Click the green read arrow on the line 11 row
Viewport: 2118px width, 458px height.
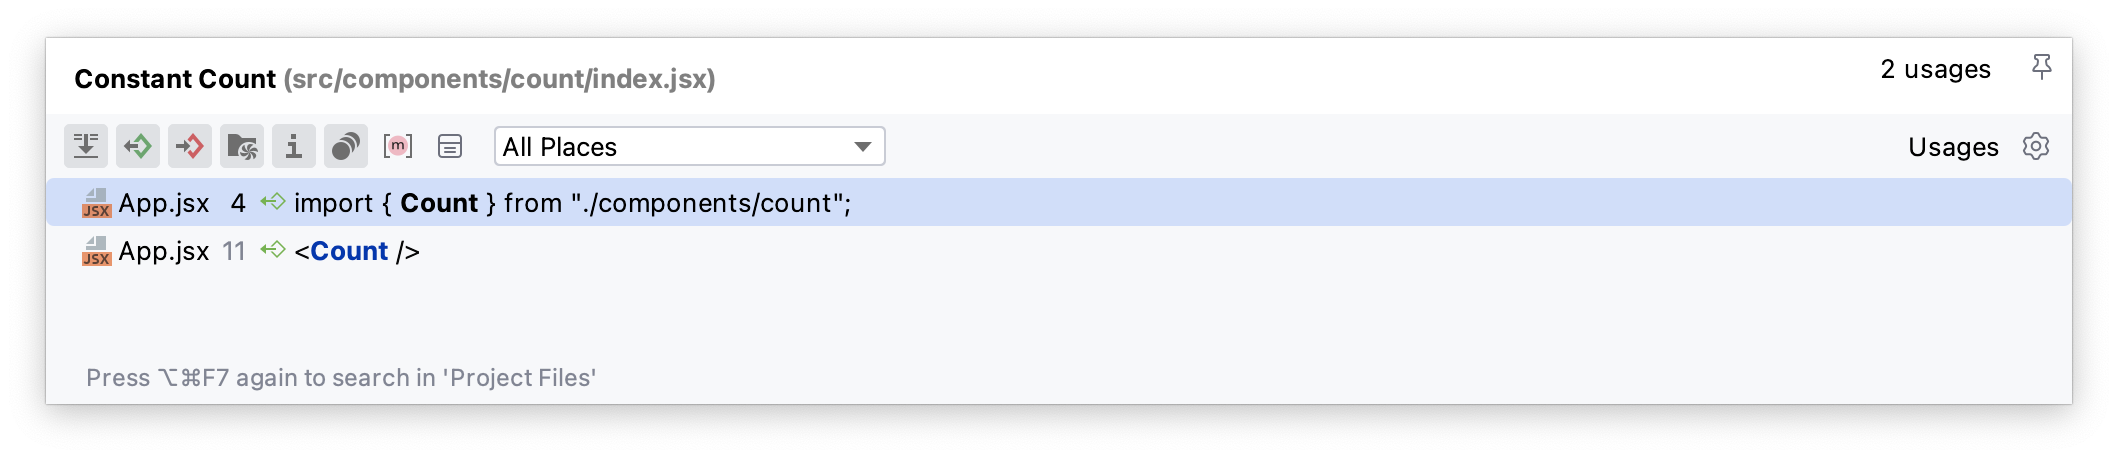272,250
